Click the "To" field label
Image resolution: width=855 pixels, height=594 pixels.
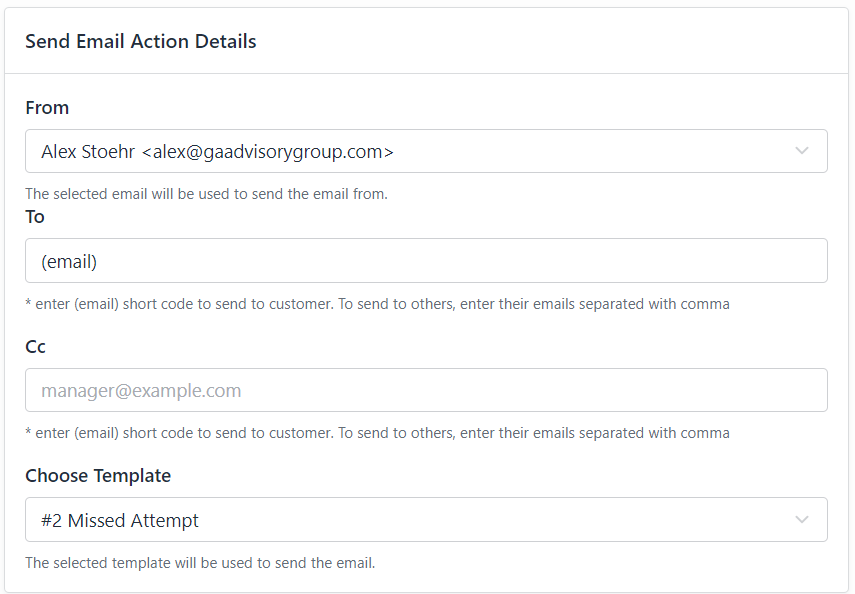[35, 217]
